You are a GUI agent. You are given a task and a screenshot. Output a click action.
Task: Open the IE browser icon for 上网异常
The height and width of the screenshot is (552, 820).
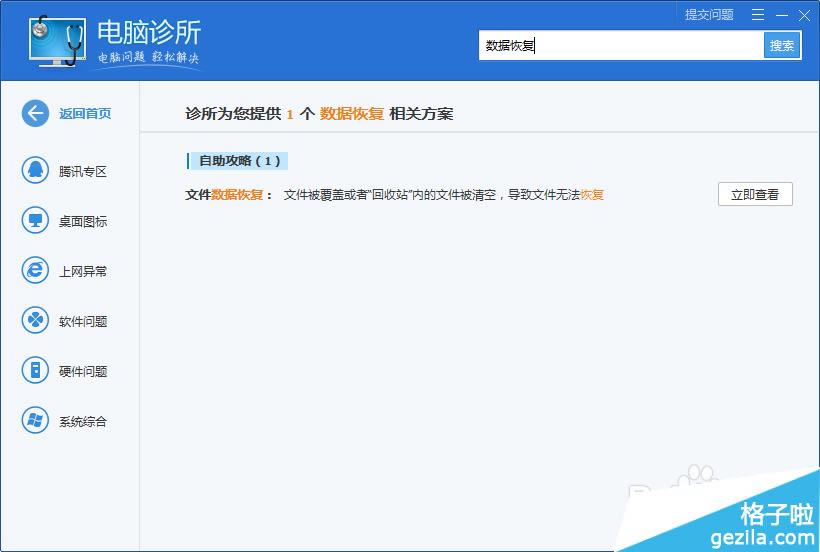pyautogui.click(x=35, y=270)
